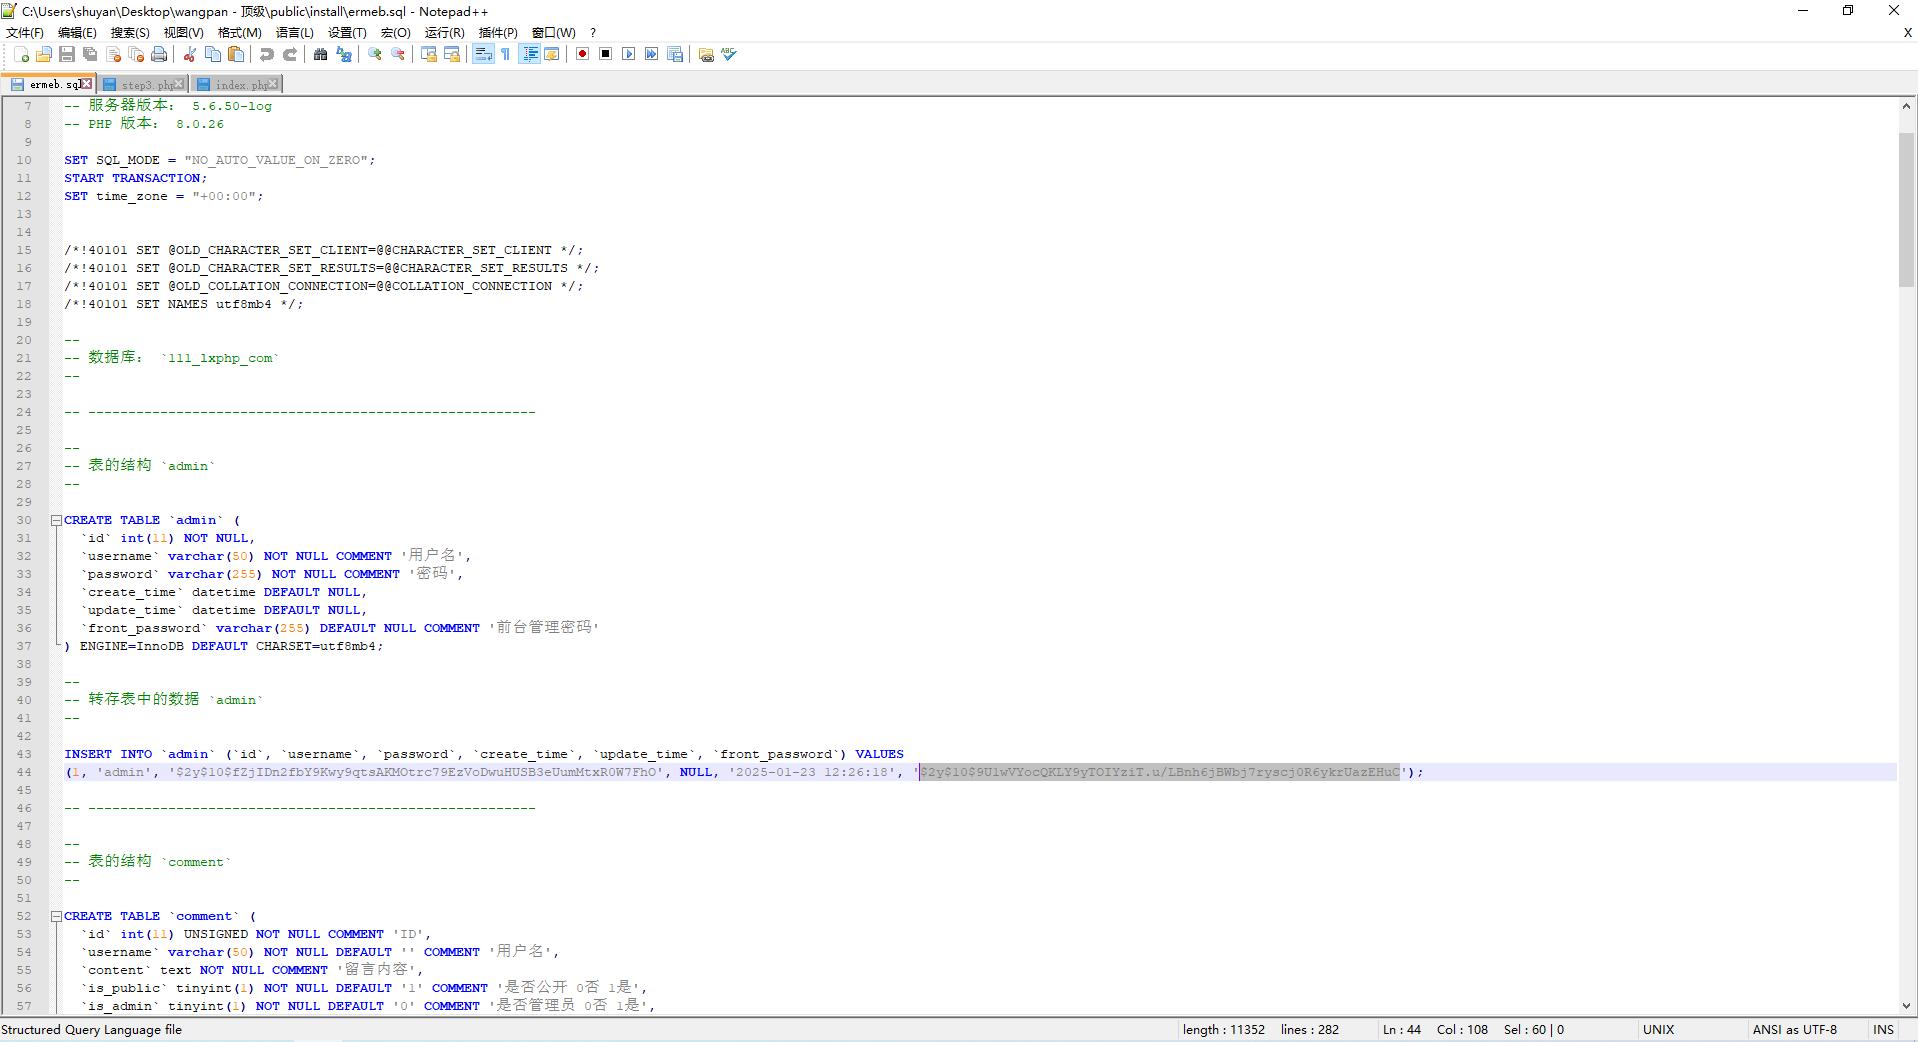1918x1042 pixels.
Task: Toggle Show all characters pilcrow button
Action: pyautogui.click(x=506, y=55)
